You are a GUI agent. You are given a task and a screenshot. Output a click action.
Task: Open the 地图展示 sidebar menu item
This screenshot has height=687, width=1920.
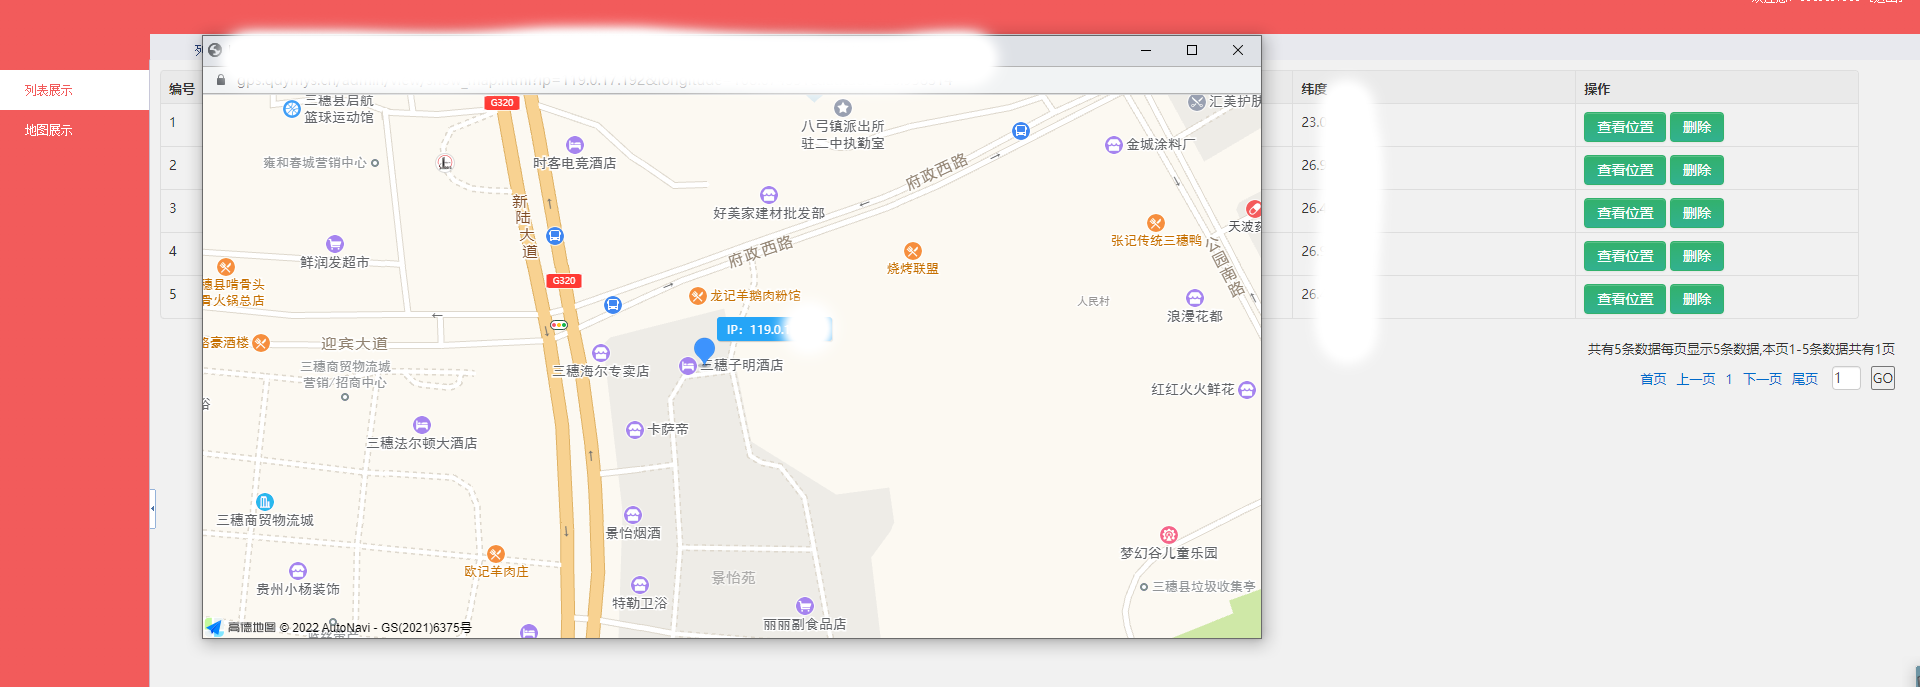[x=75, y=130]
